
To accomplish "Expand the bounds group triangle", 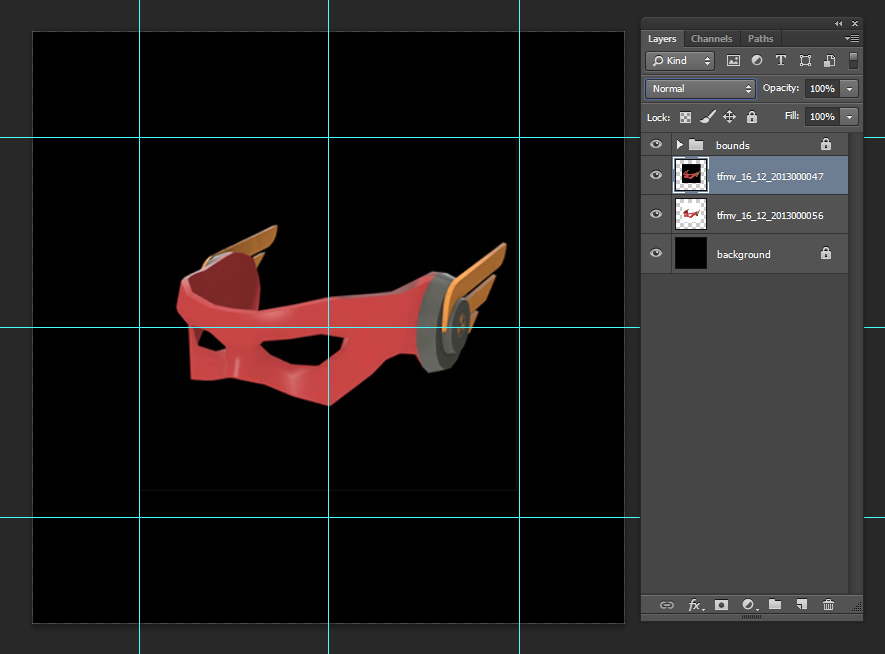I will [x=680, y=144].
